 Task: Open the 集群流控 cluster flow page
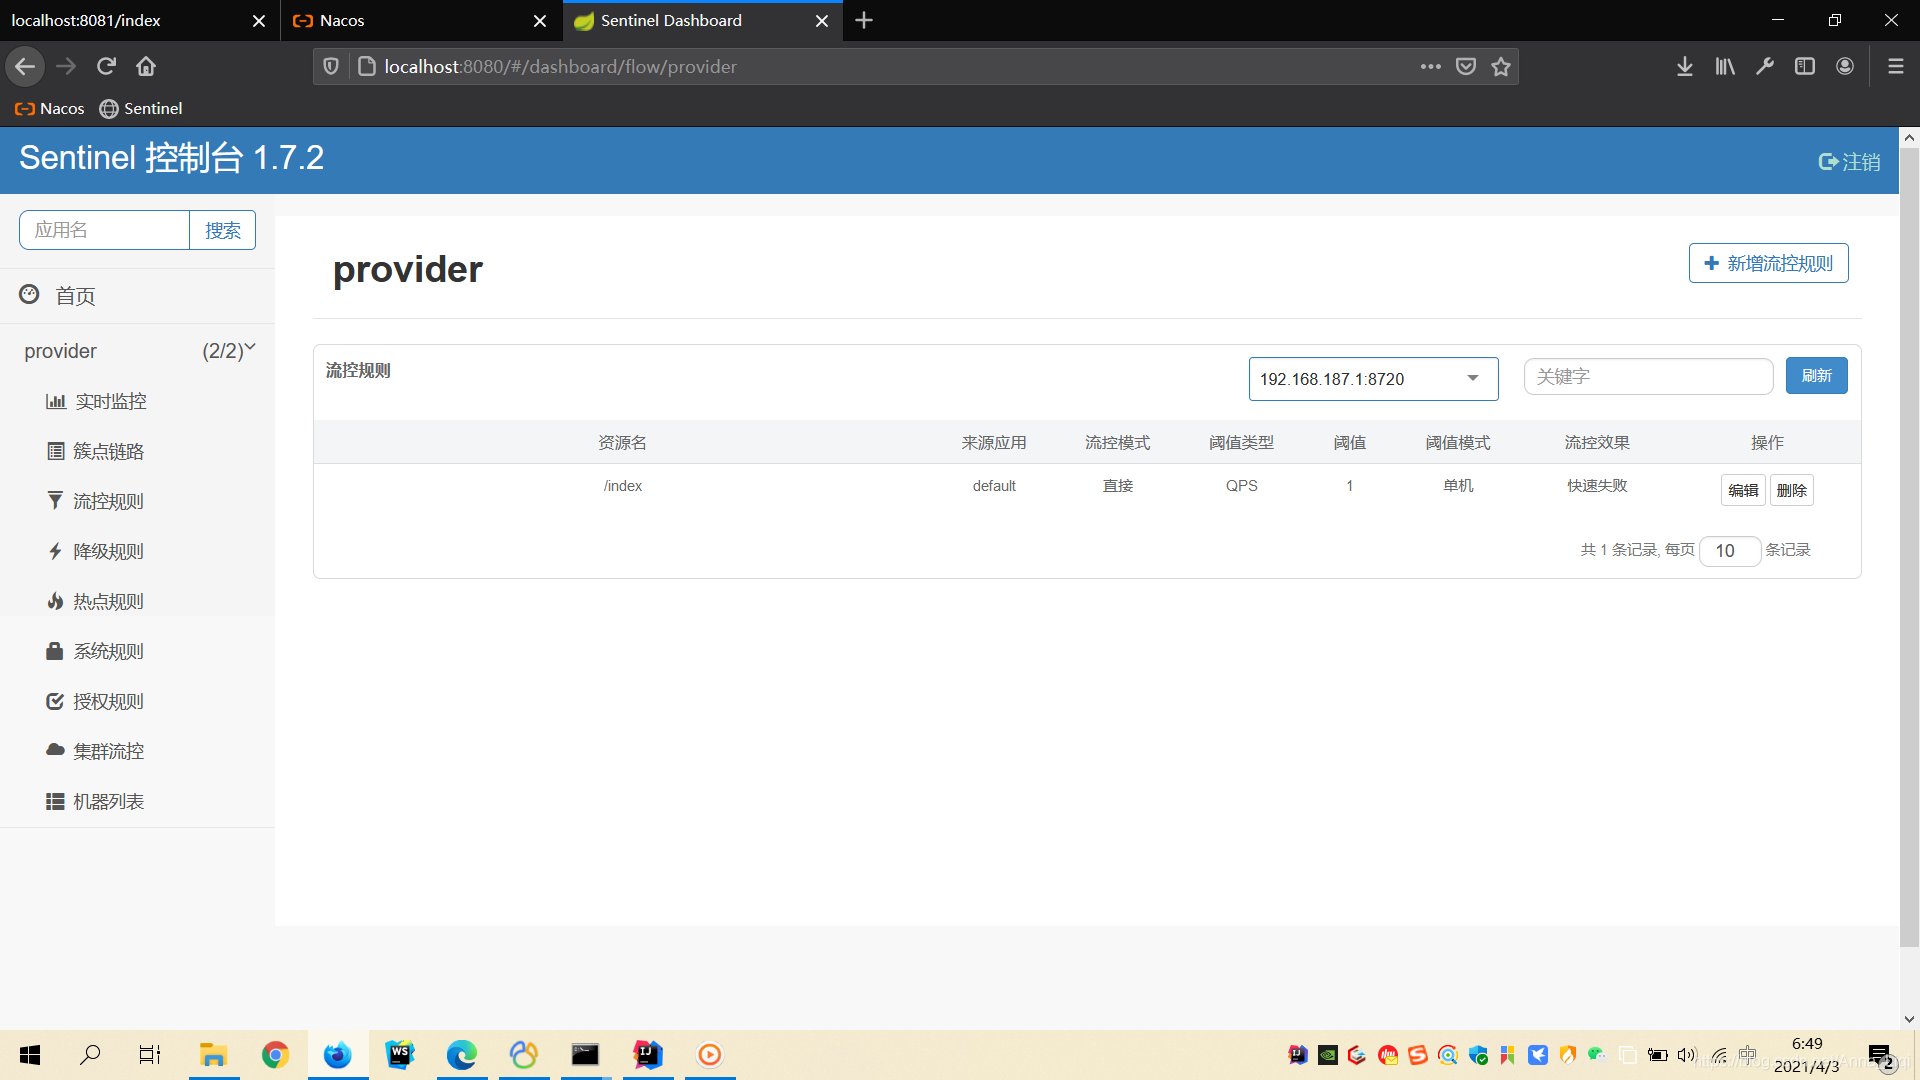(x=96, y=751)
